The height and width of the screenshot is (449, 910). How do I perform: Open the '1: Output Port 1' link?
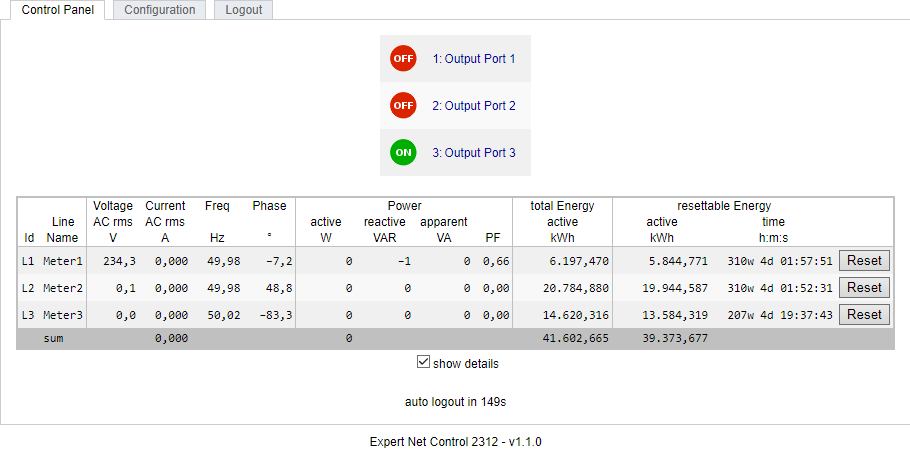(474, 59)
